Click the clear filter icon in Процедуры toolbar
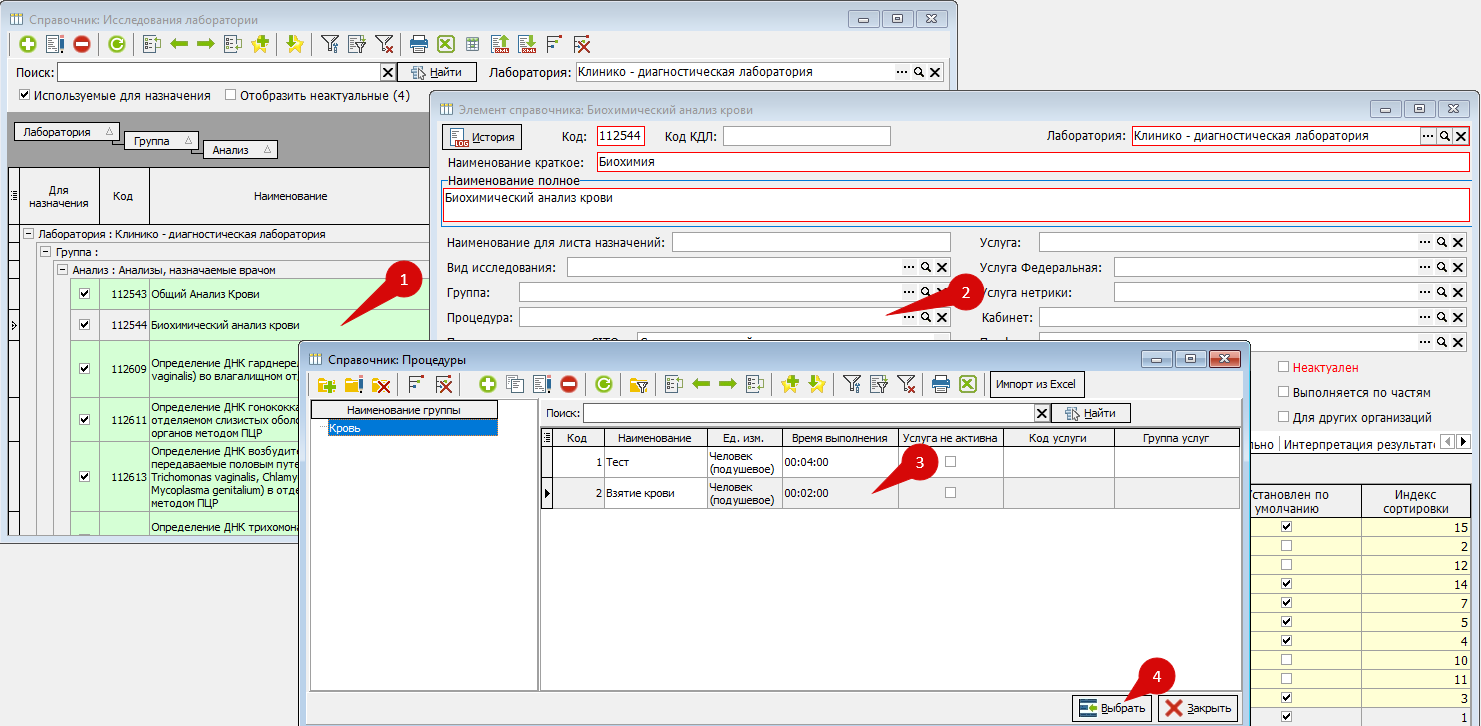The height and width of the screenshot is (726, 1481). click(x=905, y=384)
